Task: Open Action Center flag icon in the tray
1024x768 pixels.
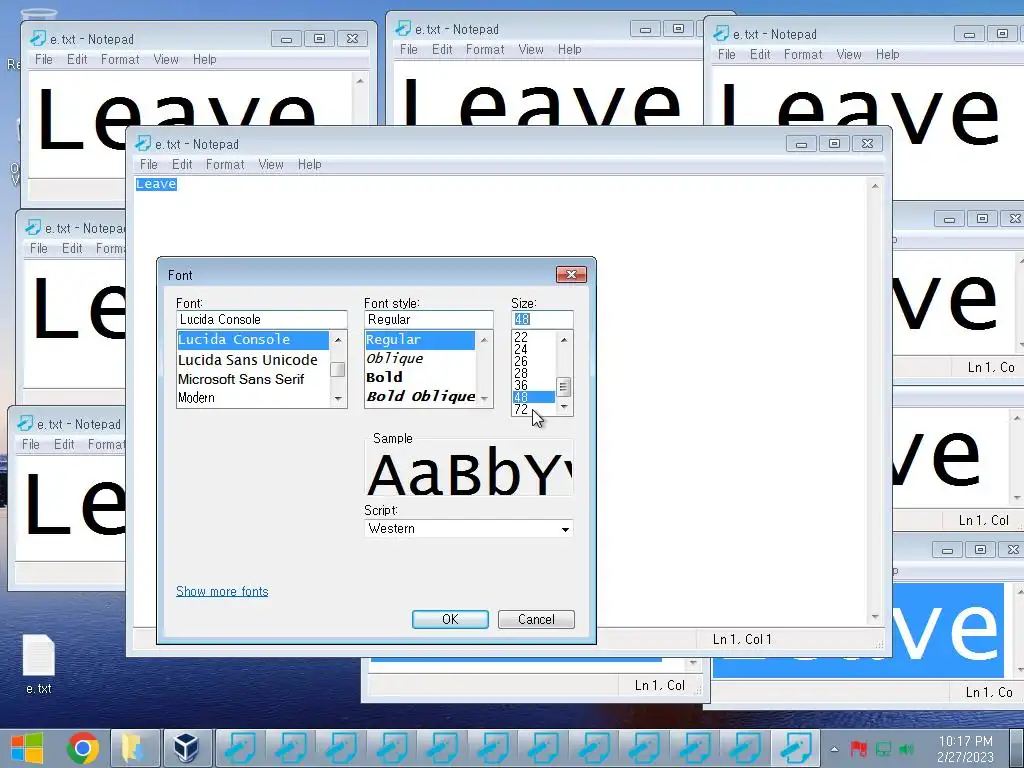Action: point(858,749)
